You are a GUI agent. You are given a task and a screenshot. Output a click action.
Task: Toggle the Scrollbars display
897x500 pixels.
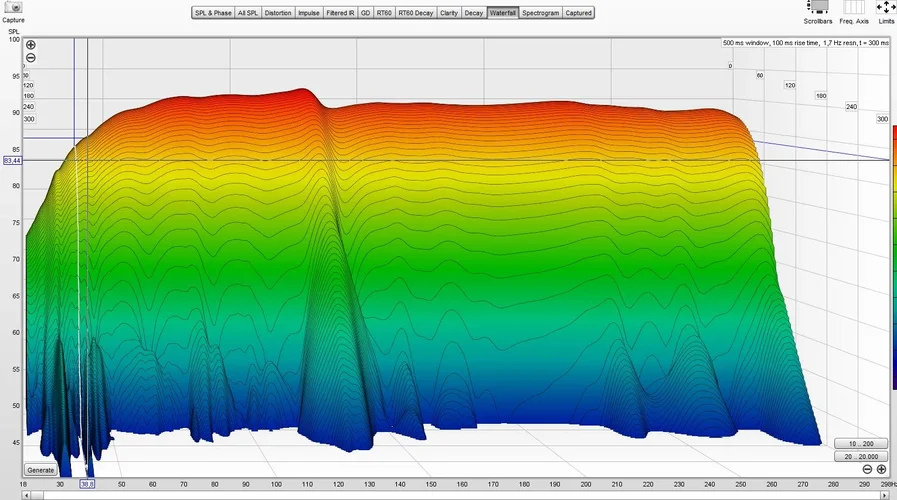(818, 8)
